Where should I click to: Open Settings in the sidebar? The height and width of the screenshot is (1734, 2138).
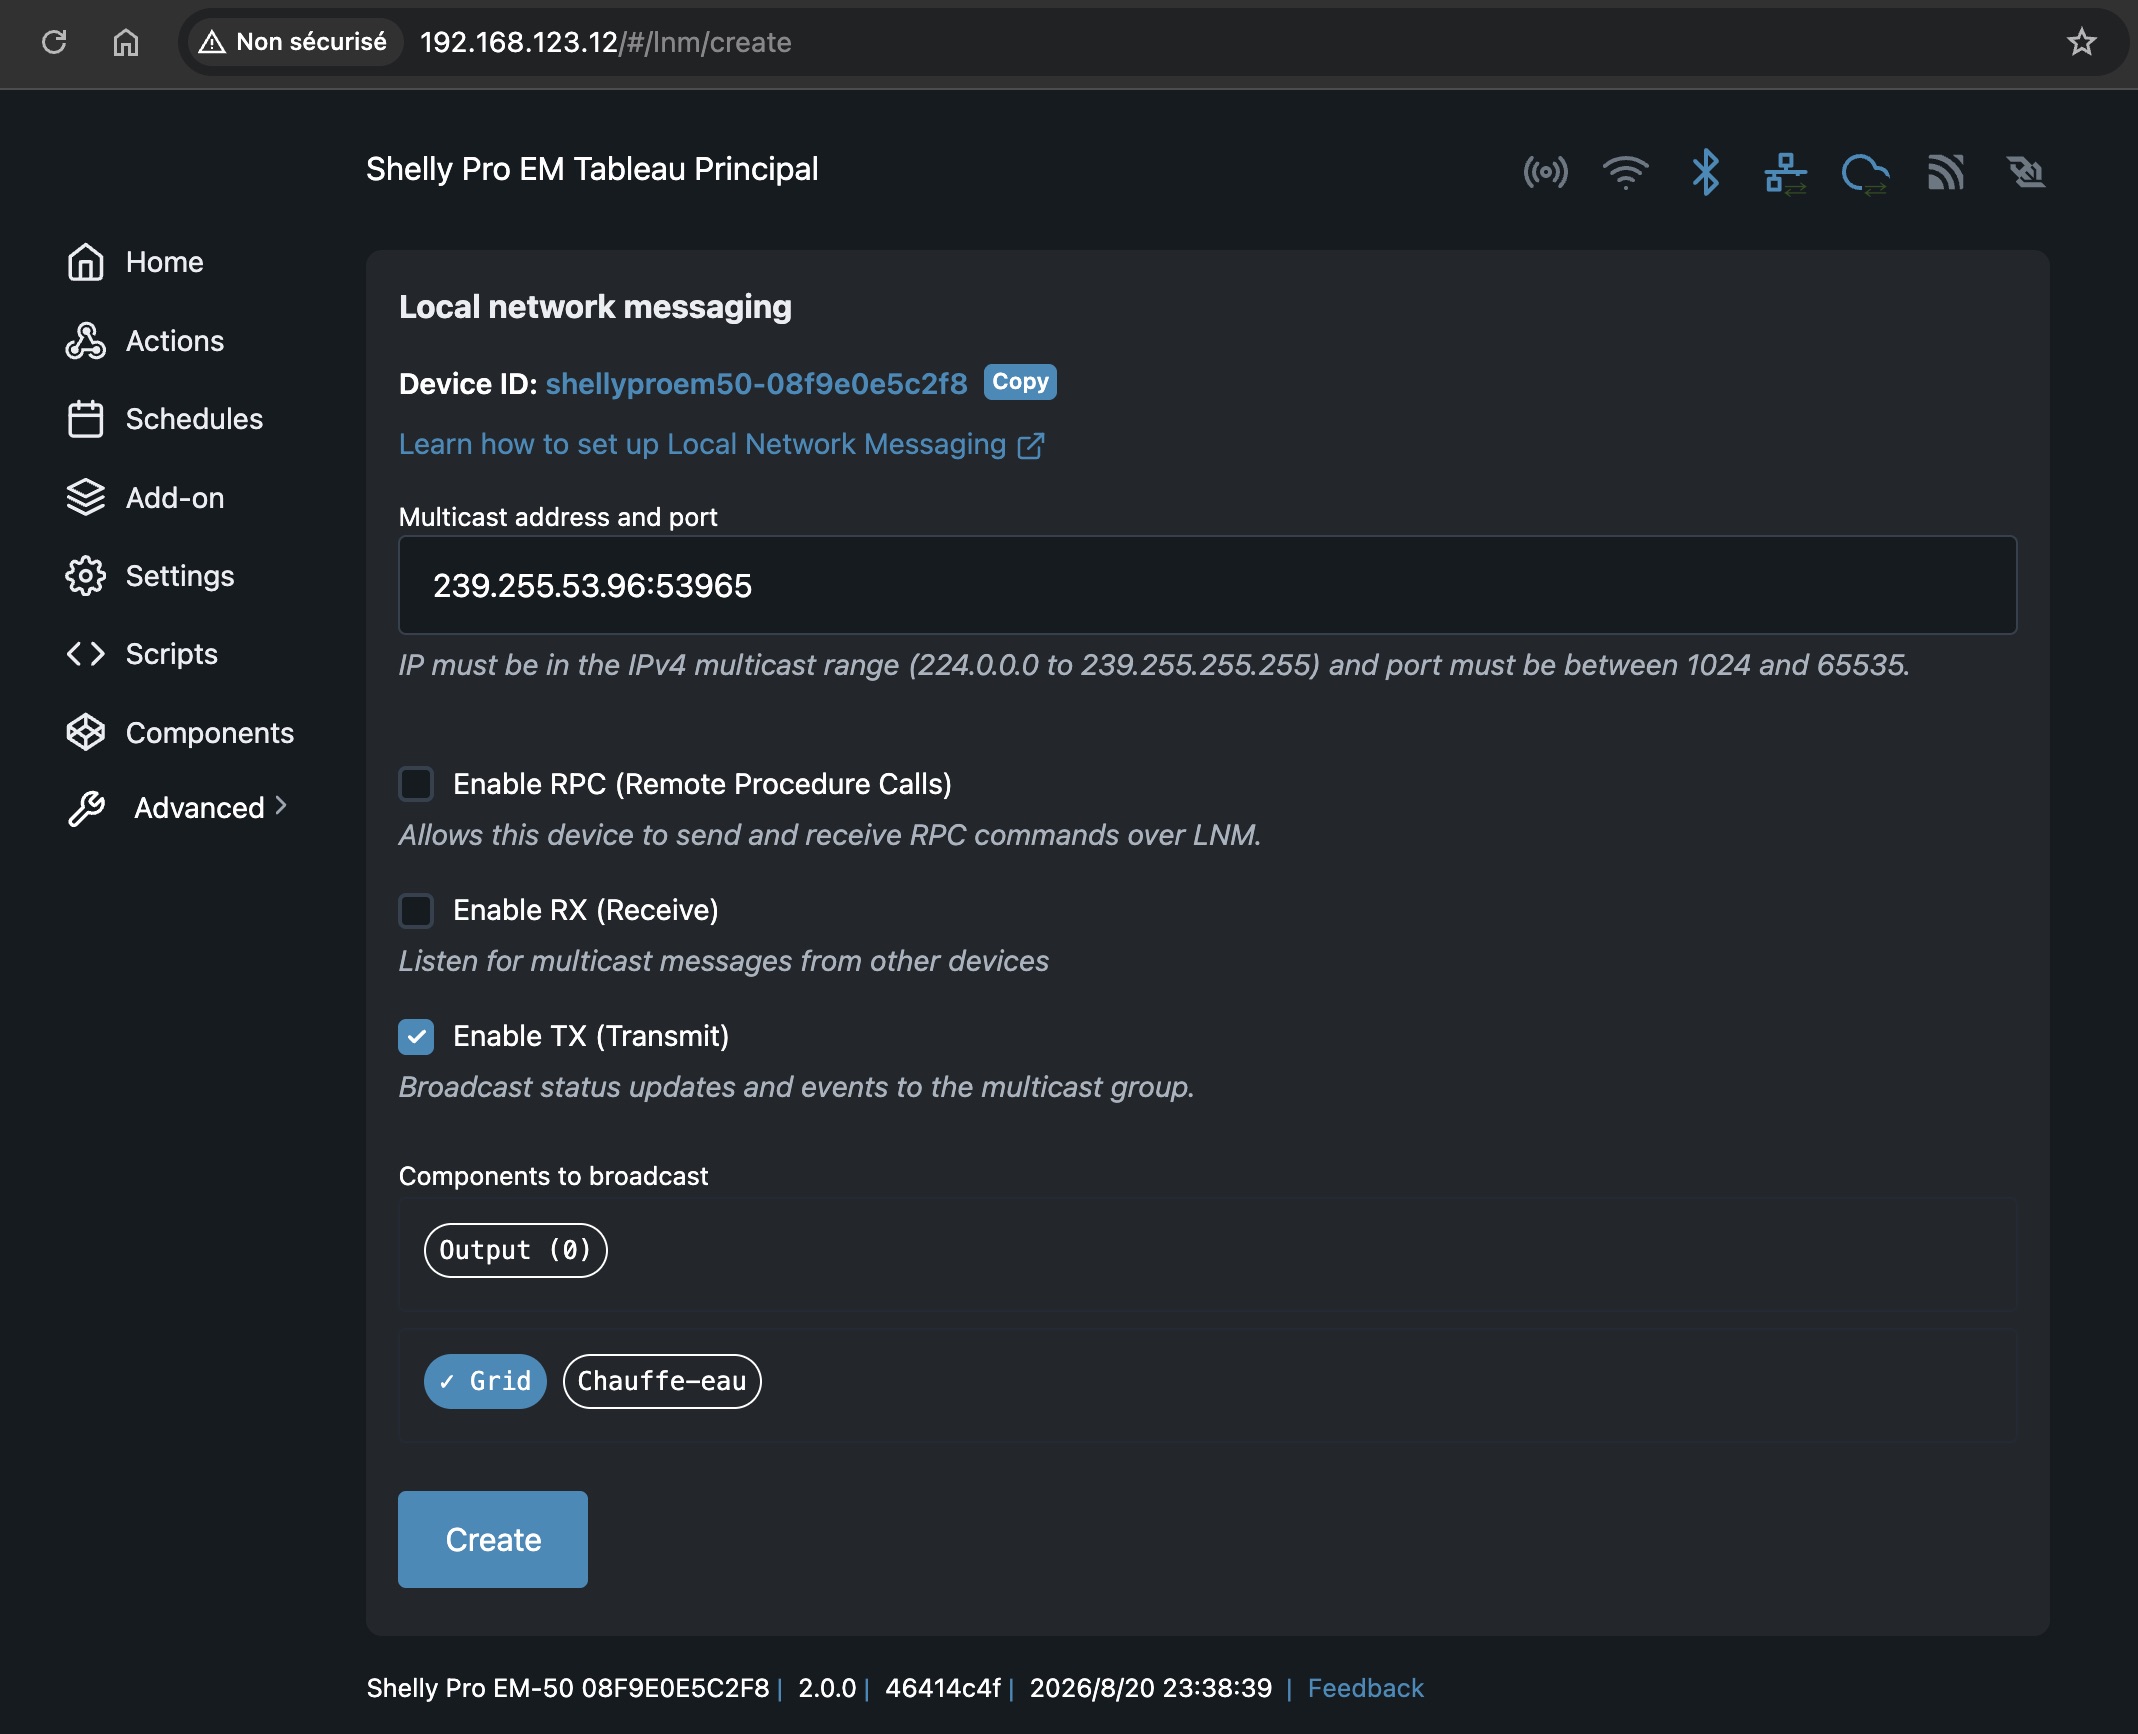180,576
